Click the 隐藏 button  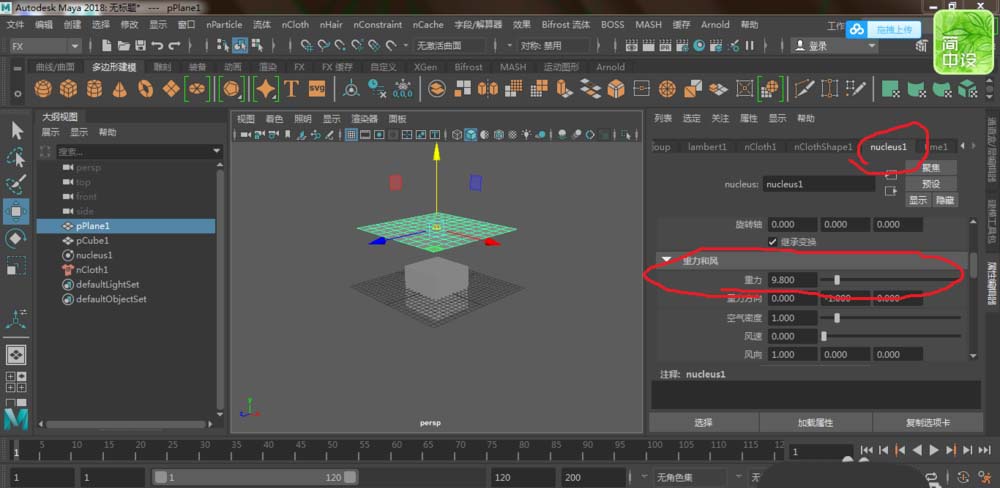(945, 200)
